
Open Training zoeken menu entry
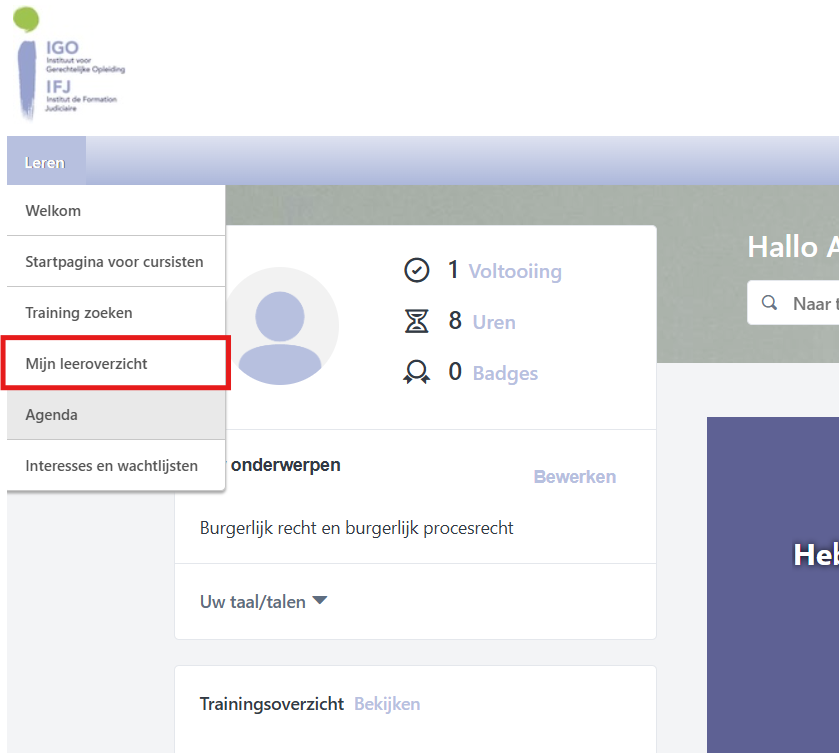tap(79, 313)
